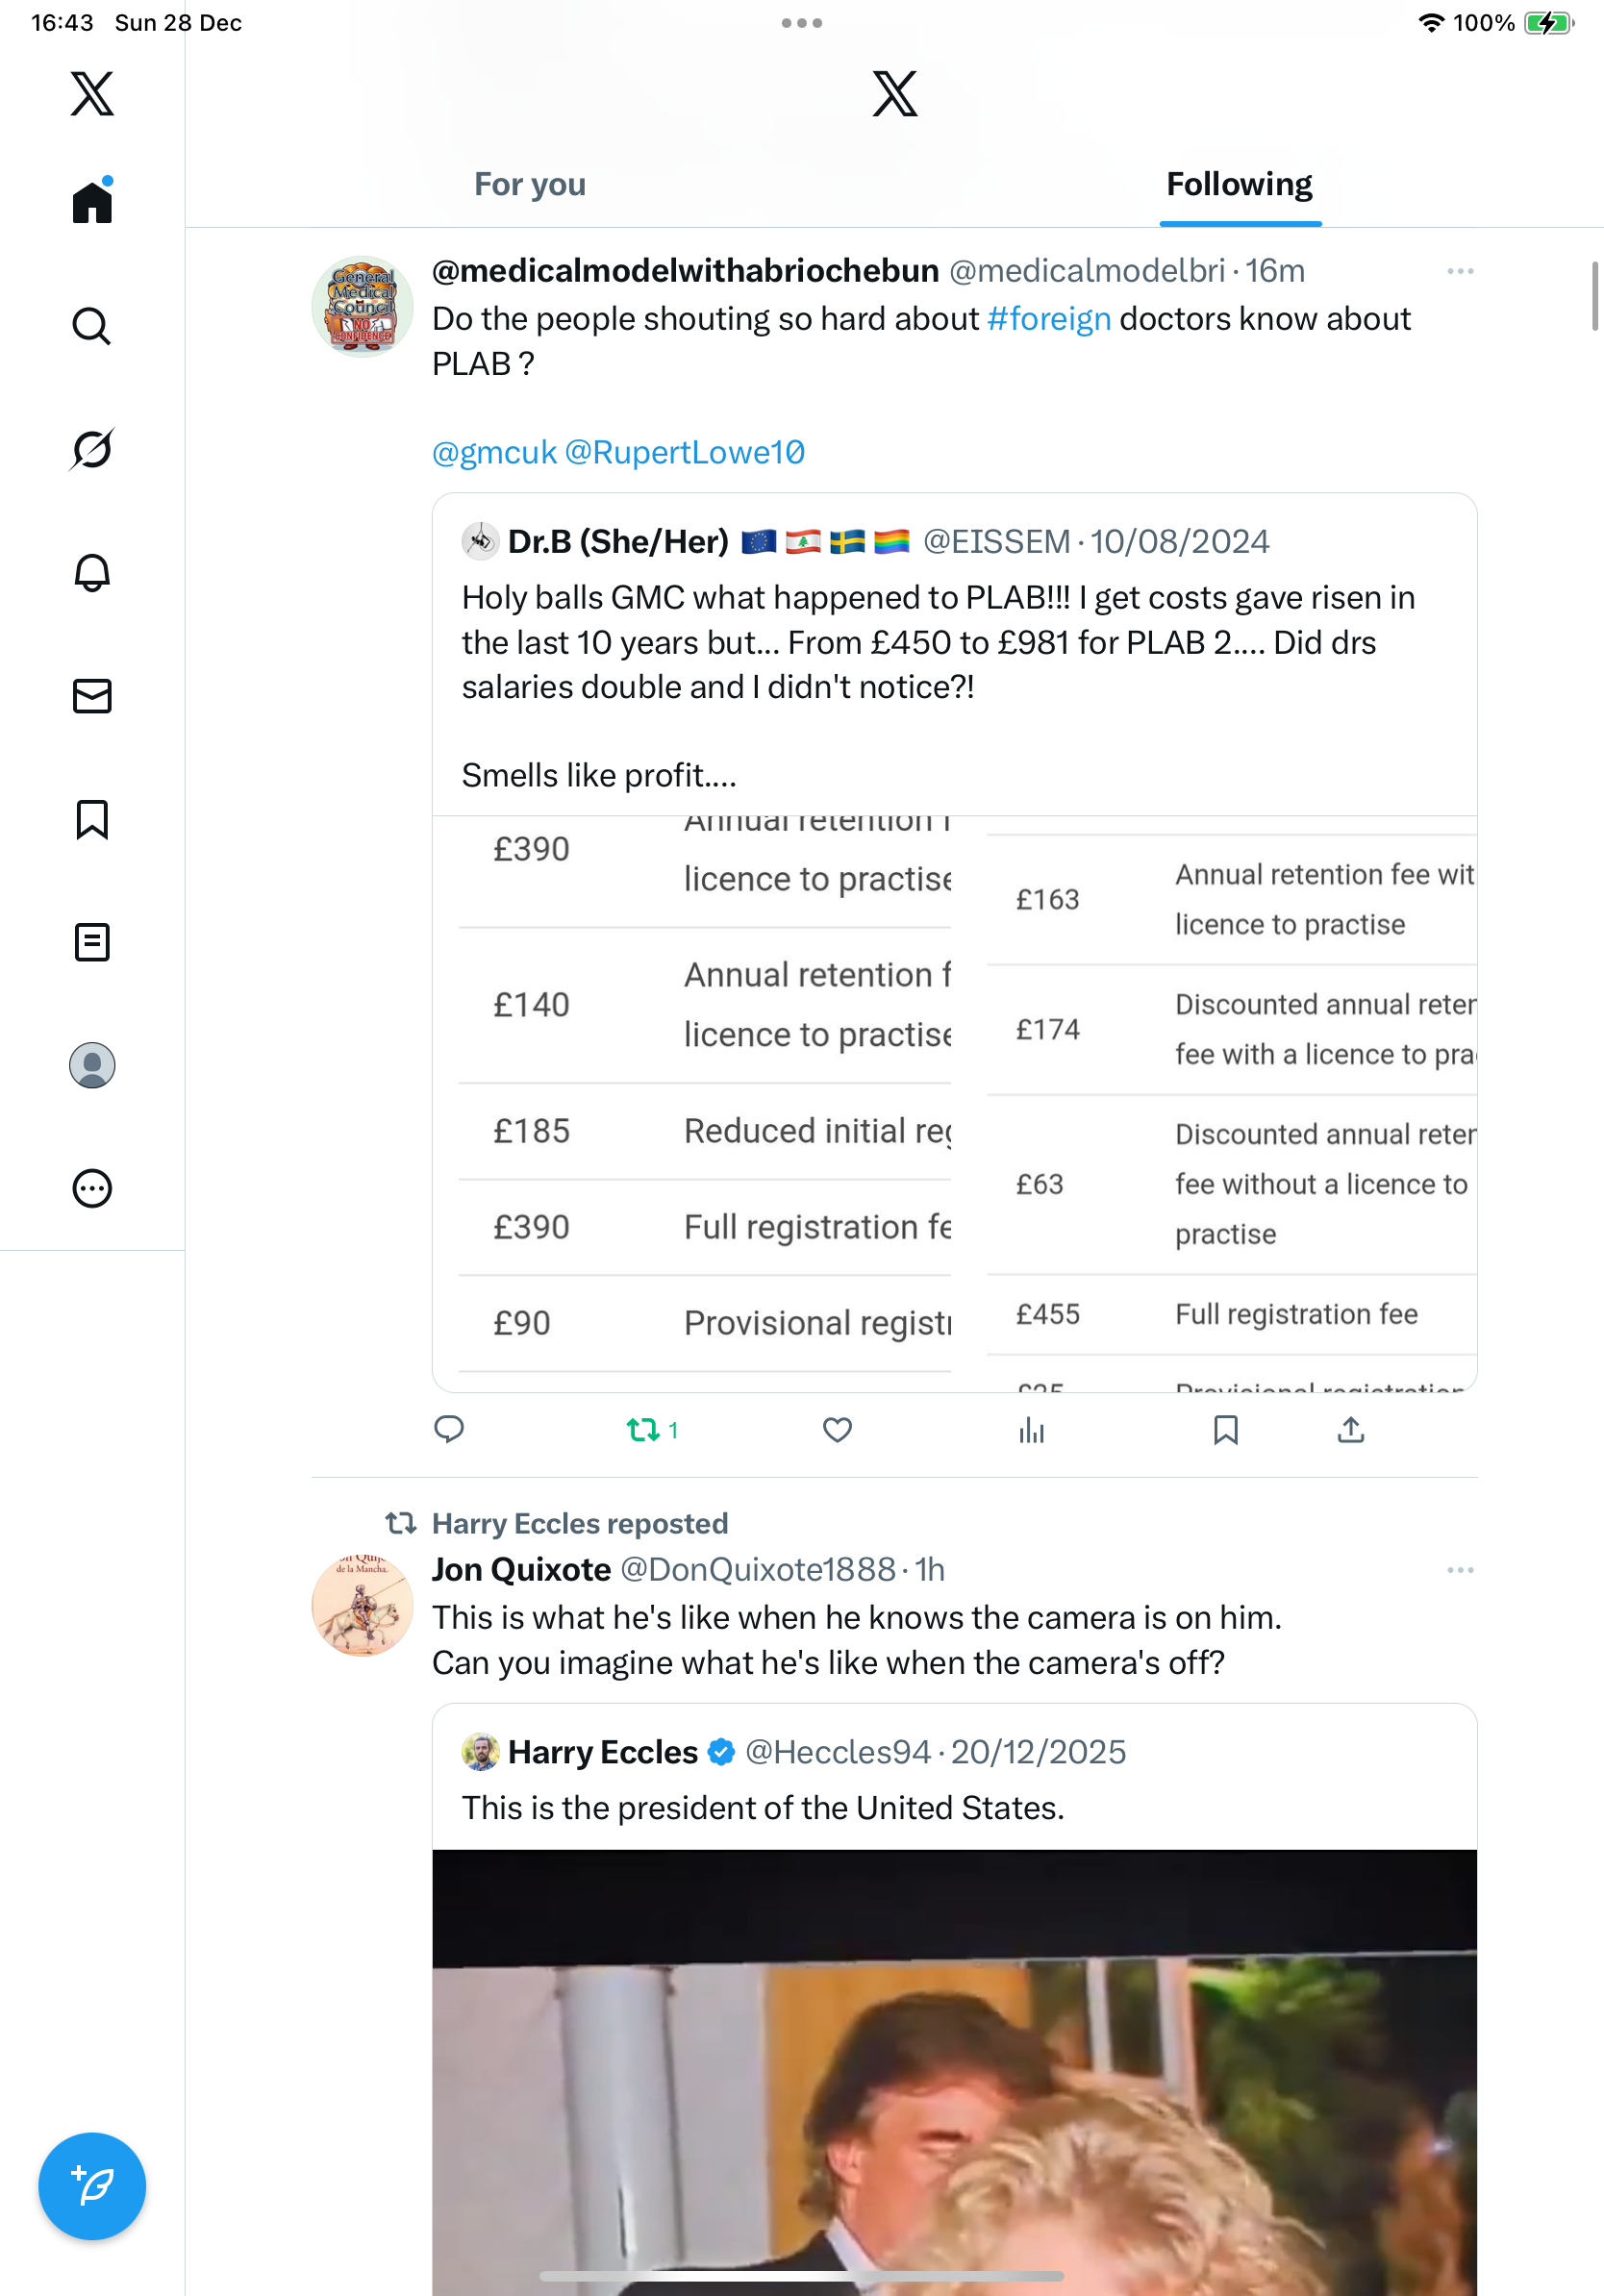
Task: View analytics for the PLAB post
Action: point(1031,1430)
